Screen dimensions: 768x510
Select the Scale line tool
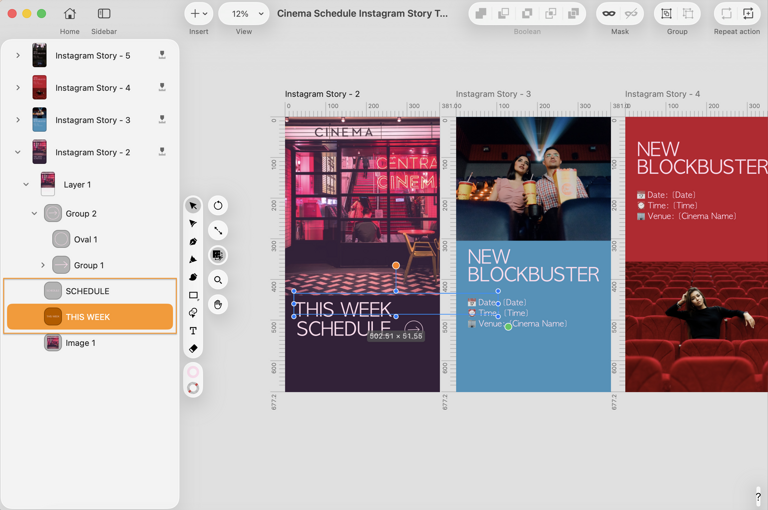coord(218,230)
